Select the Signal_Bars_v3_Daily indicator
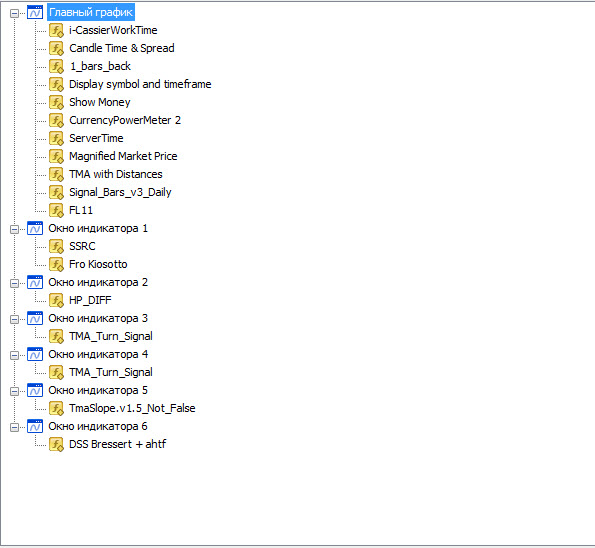Screen dimensions: 595x548 point(120,192)
